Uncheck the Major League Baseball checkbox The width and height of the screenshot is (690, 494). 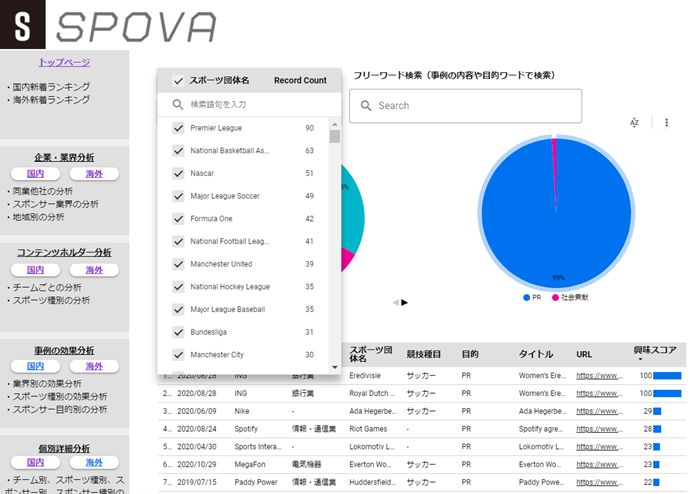(178, 309)
